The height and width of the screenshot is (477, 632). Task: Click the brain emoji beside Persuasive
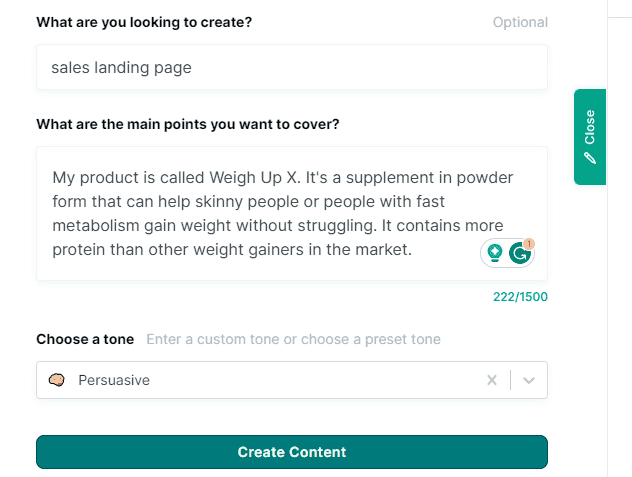[x=57, y=380]
